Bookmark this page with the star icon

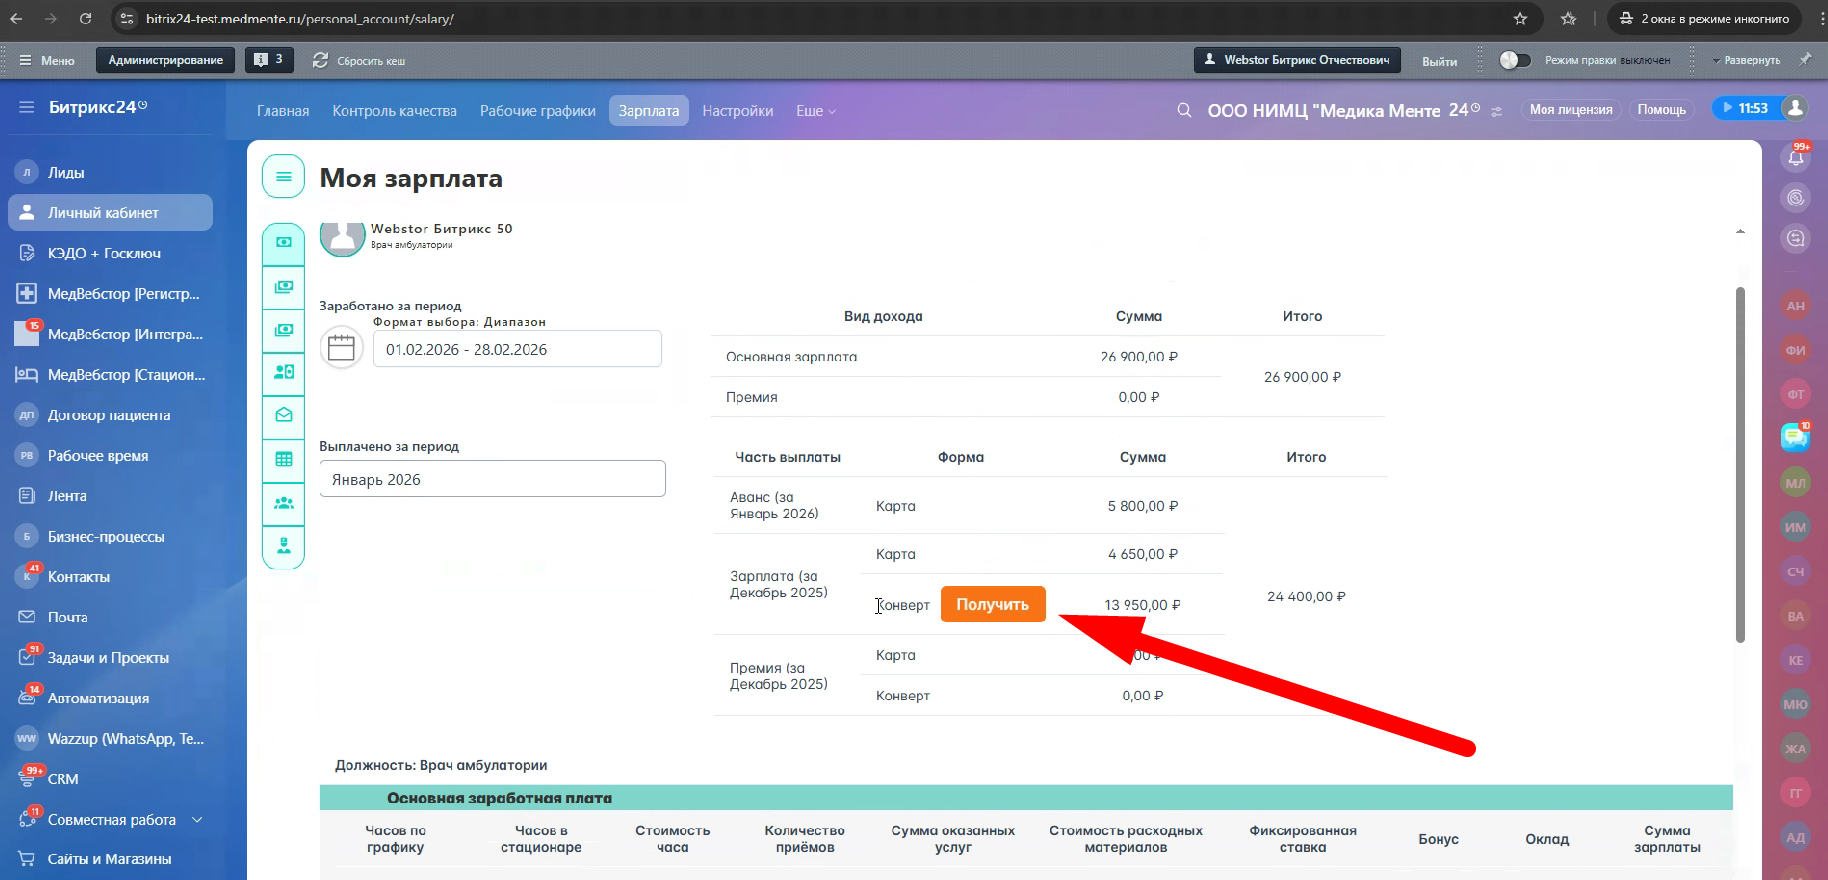click(1520, 19)
